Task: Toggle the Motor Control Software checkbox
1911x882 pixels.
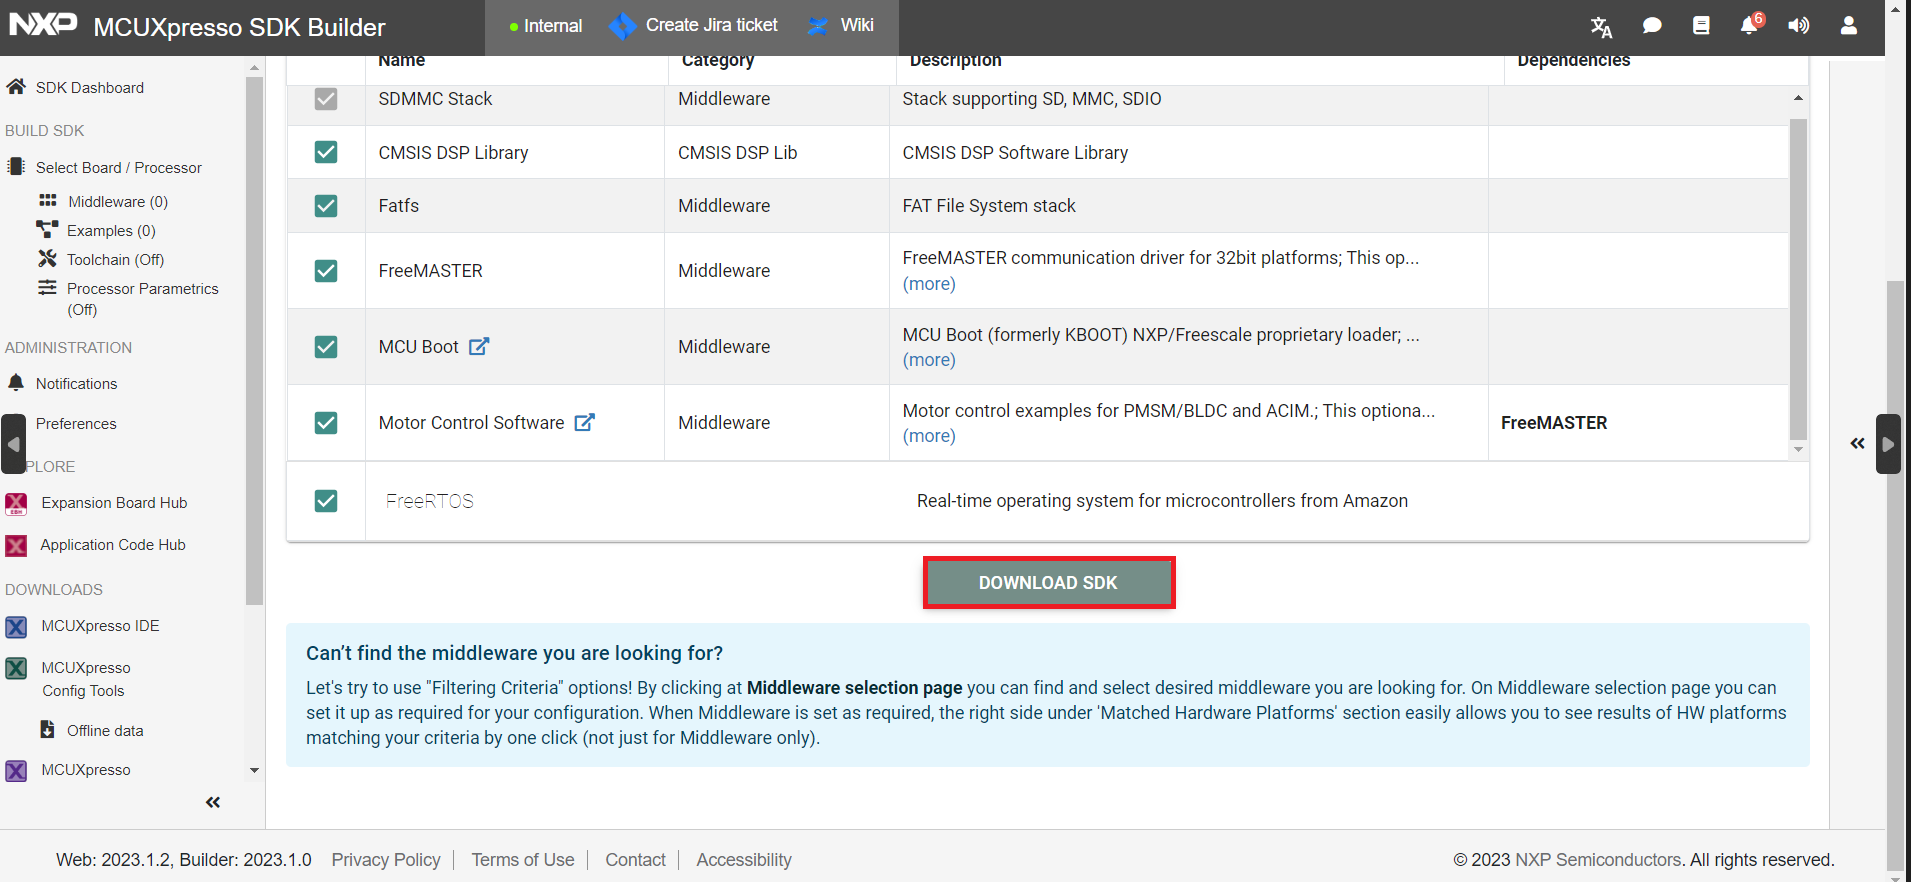Action: pyautogui.click(x=326, y=423)
